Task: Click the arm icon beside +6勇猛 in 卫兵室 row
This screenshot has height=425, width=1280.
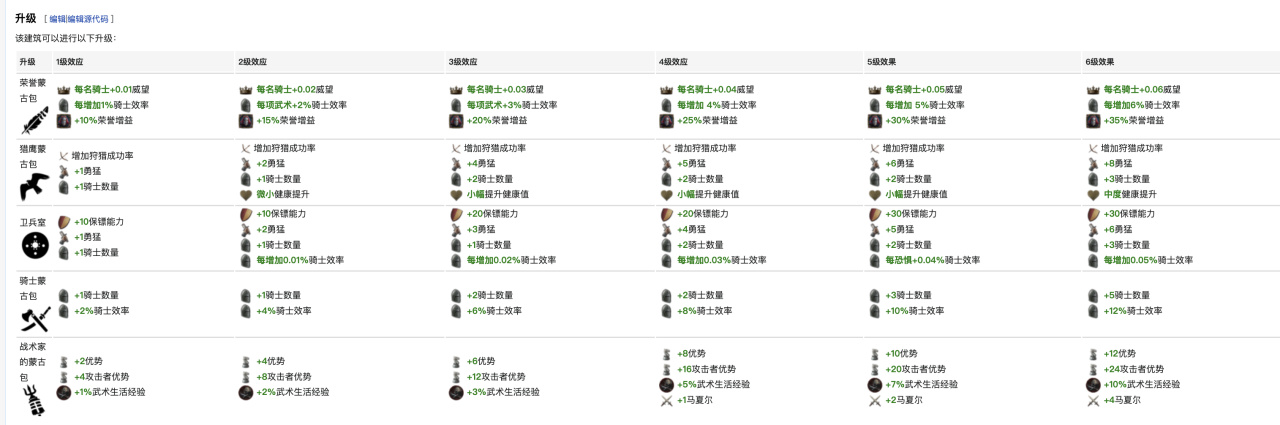Action: point(1093,230)
